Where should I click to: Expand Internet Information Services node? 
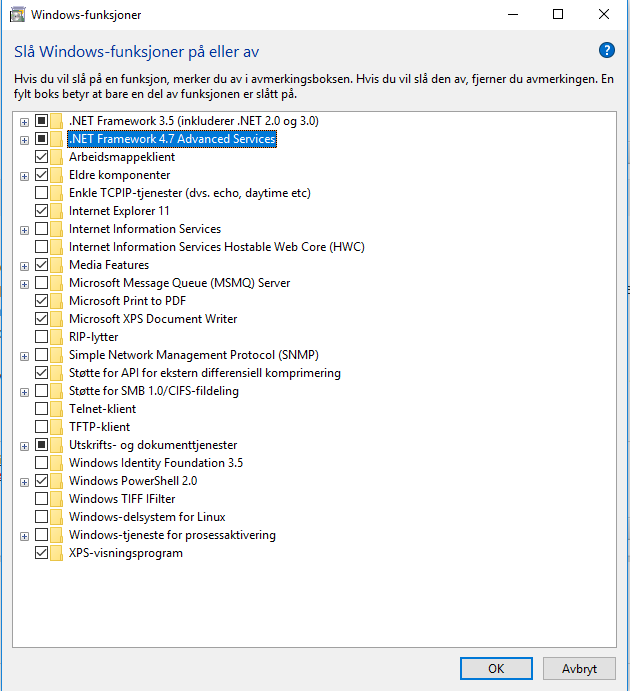click(x=25, y=230)
